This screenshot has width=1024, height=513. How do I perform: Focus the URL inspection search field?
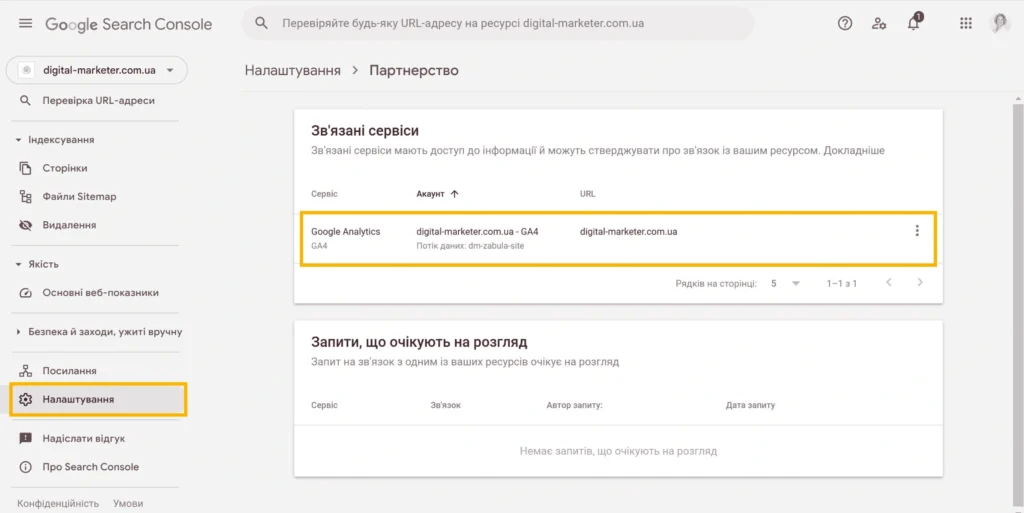[x=497, y=23]
